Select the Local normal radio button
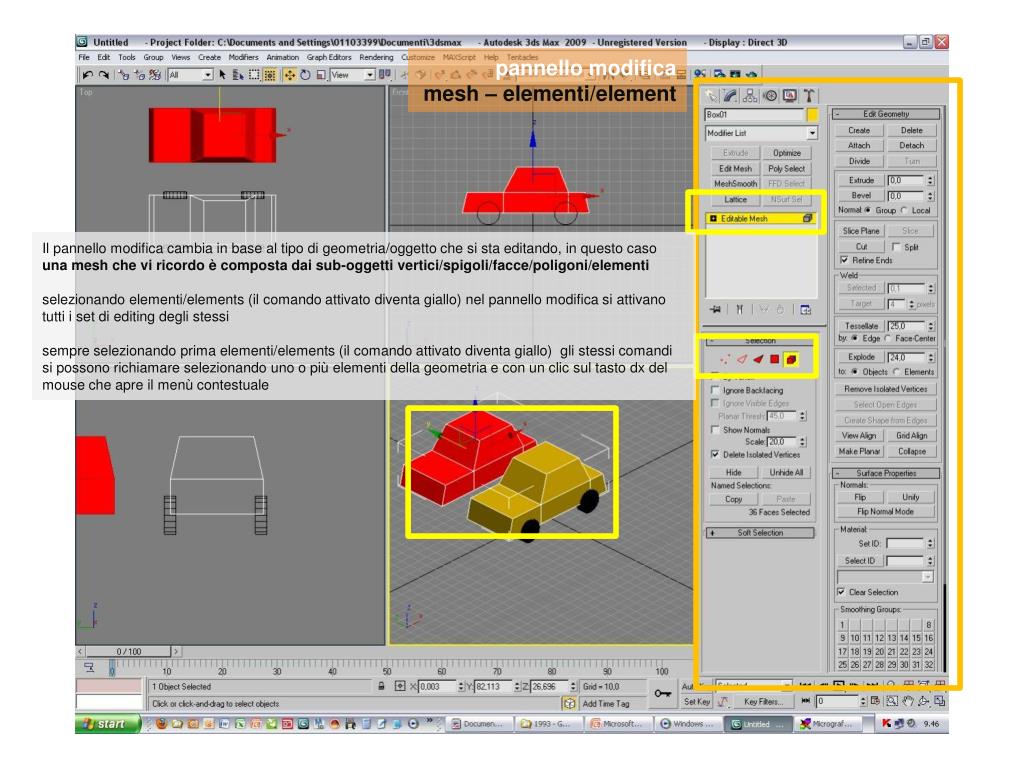1024x768 pixels. point(904,210)
